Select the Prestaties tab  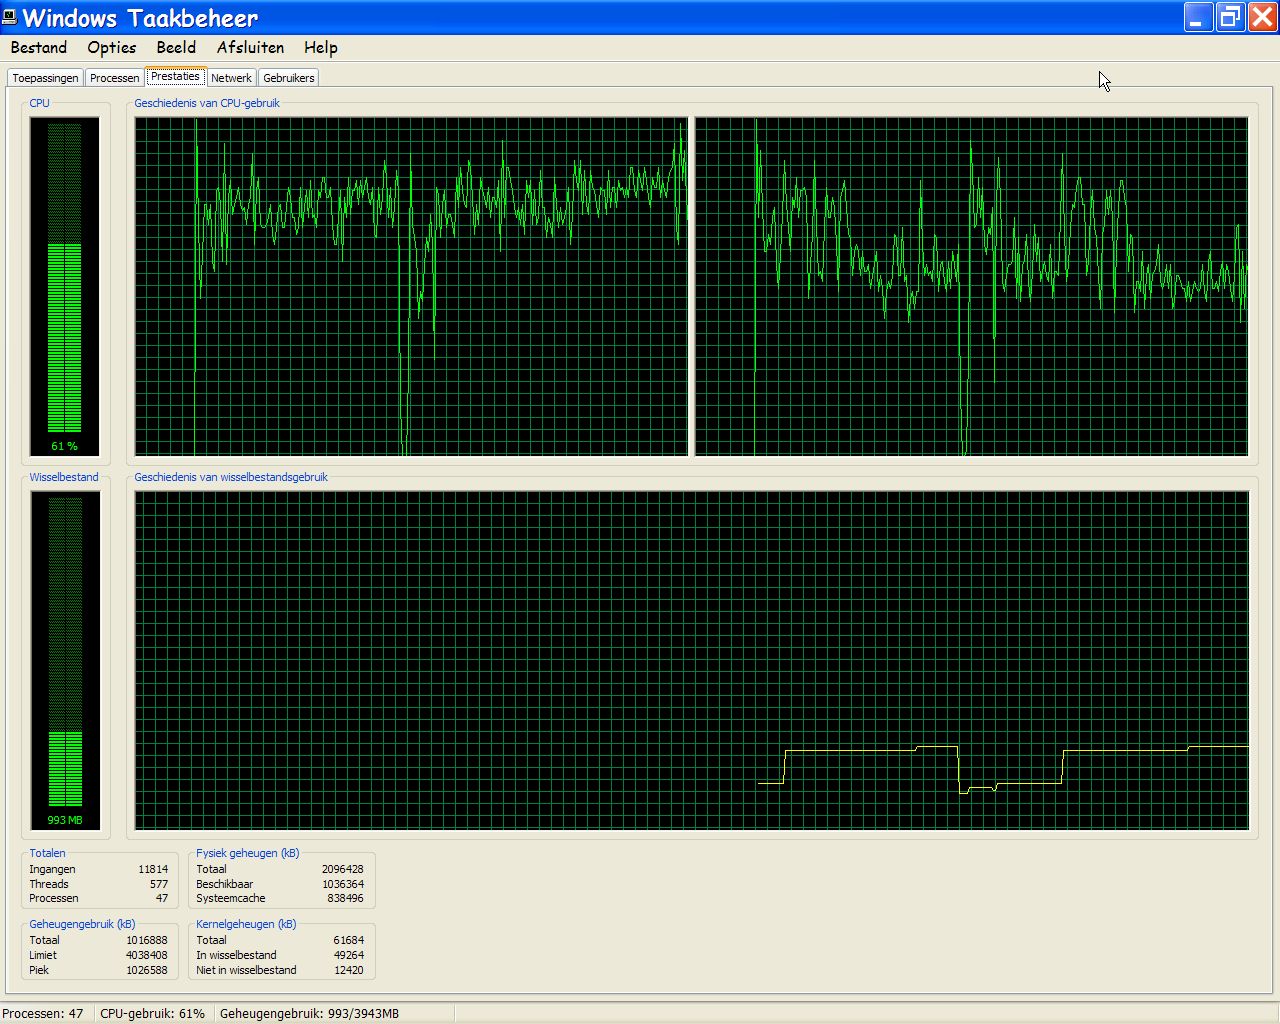pyautogui.click(x=175, y=76)
